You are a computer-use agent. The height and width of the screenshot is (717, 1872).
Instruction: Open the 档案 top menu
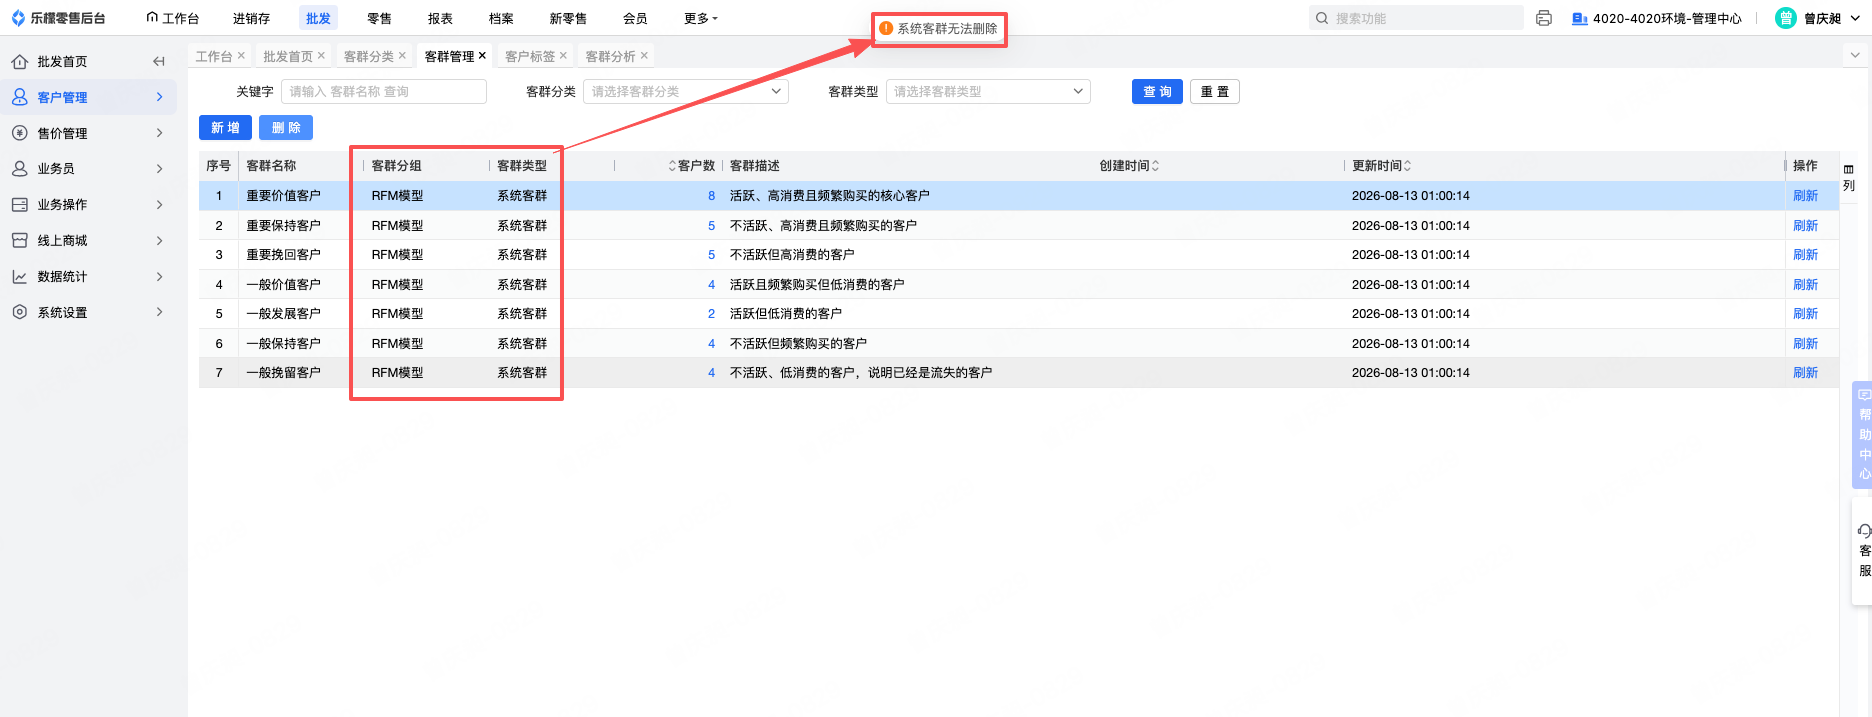click(x=501, y=18)
